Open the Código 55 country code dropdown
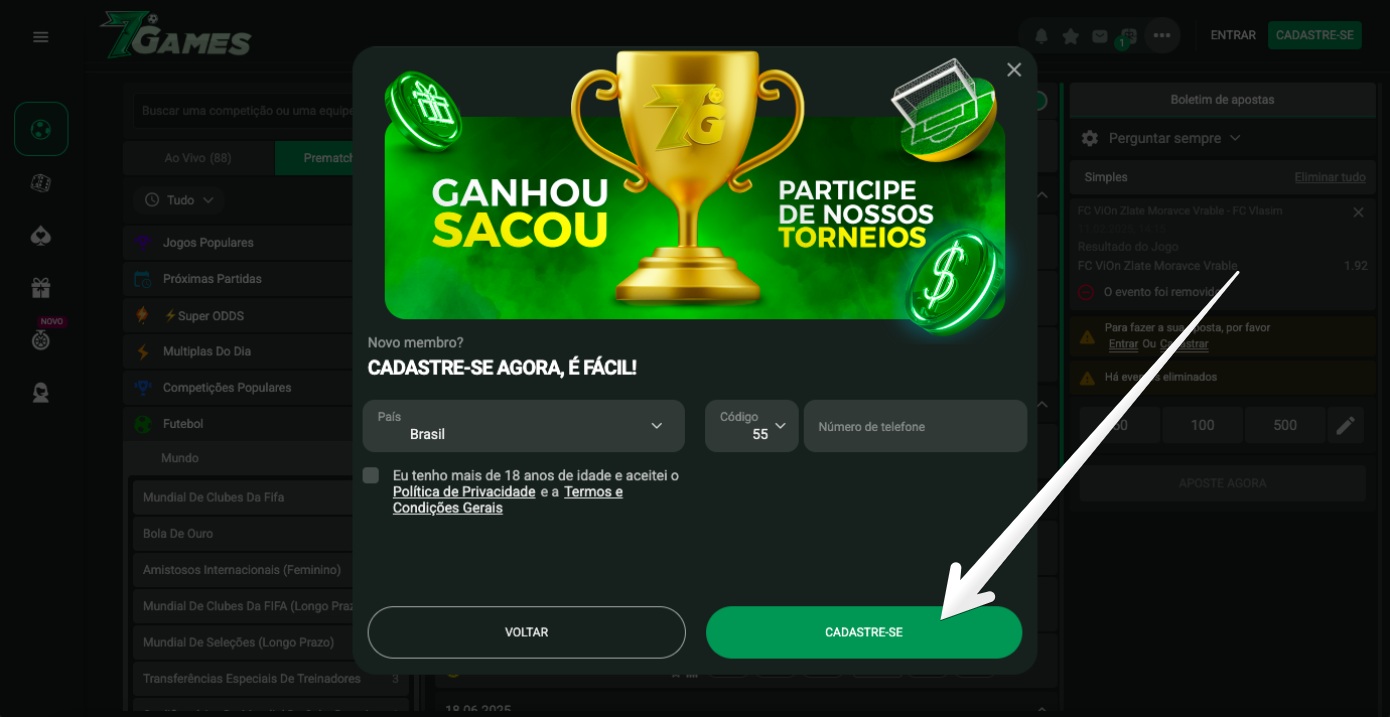 pyautogui.click(x=752, y=426)
